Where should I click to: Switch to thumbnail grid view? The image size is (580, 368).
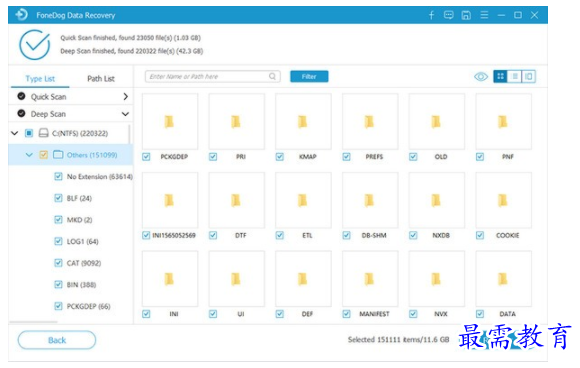click(x=500, y=77)
